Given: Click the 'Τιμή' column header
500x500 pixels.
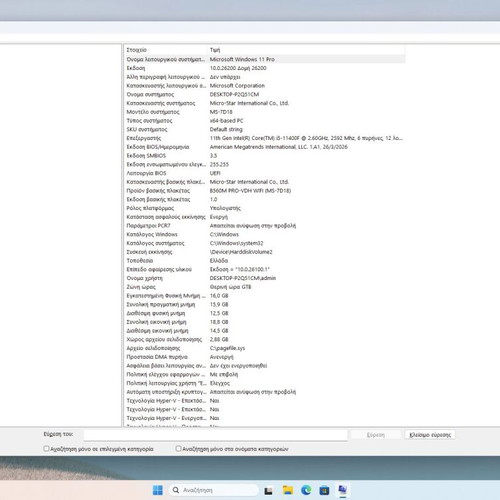Looking at the screenshot, I should (306, 50).
